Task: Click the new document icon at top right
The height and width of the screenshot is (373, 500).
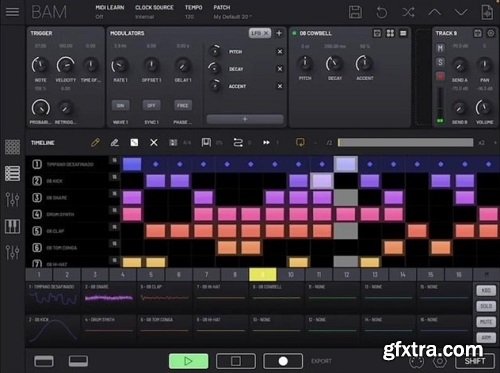Action: click(x=487, y=12)
